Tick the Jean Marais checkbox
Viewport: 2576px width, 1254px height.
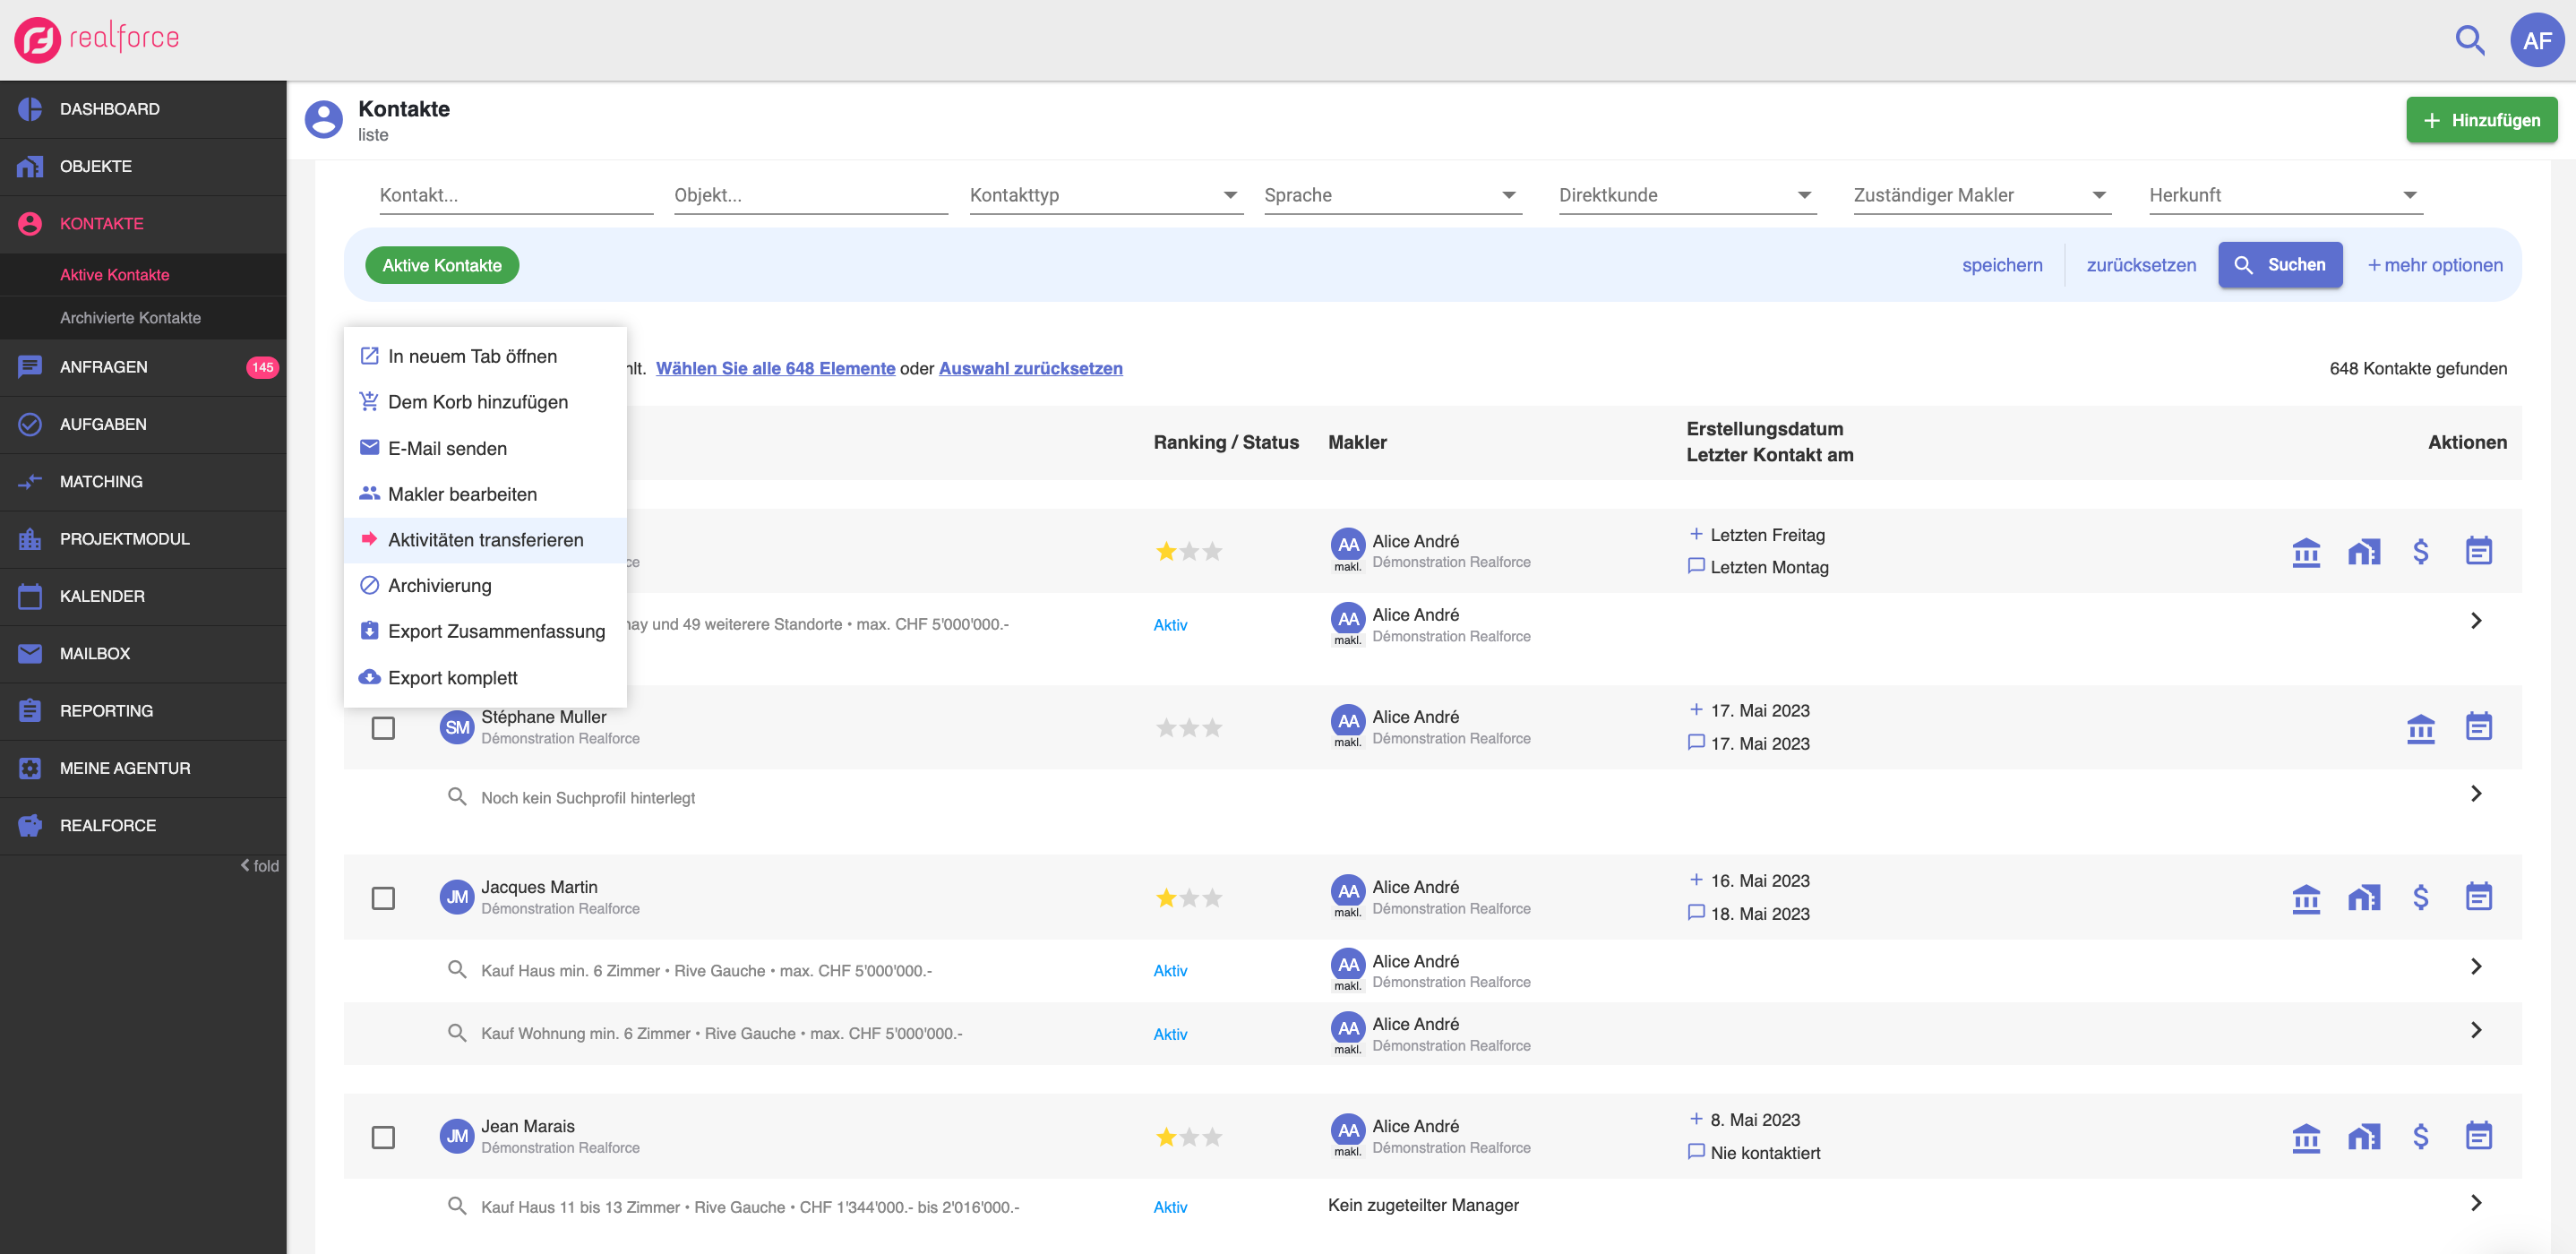[x=383, y=1137]
